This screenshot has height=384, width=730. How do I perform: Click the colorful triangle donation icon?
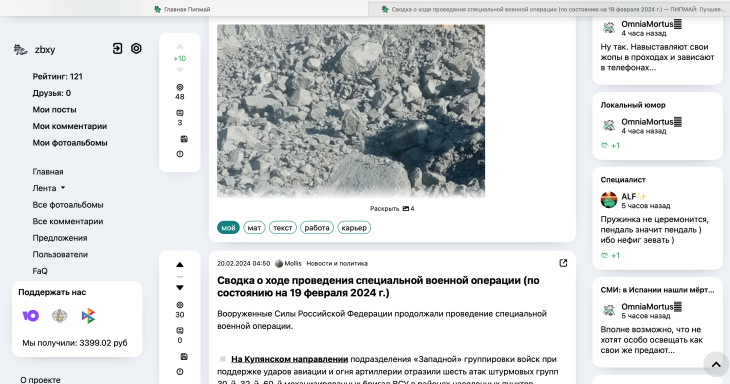point(88,316)
